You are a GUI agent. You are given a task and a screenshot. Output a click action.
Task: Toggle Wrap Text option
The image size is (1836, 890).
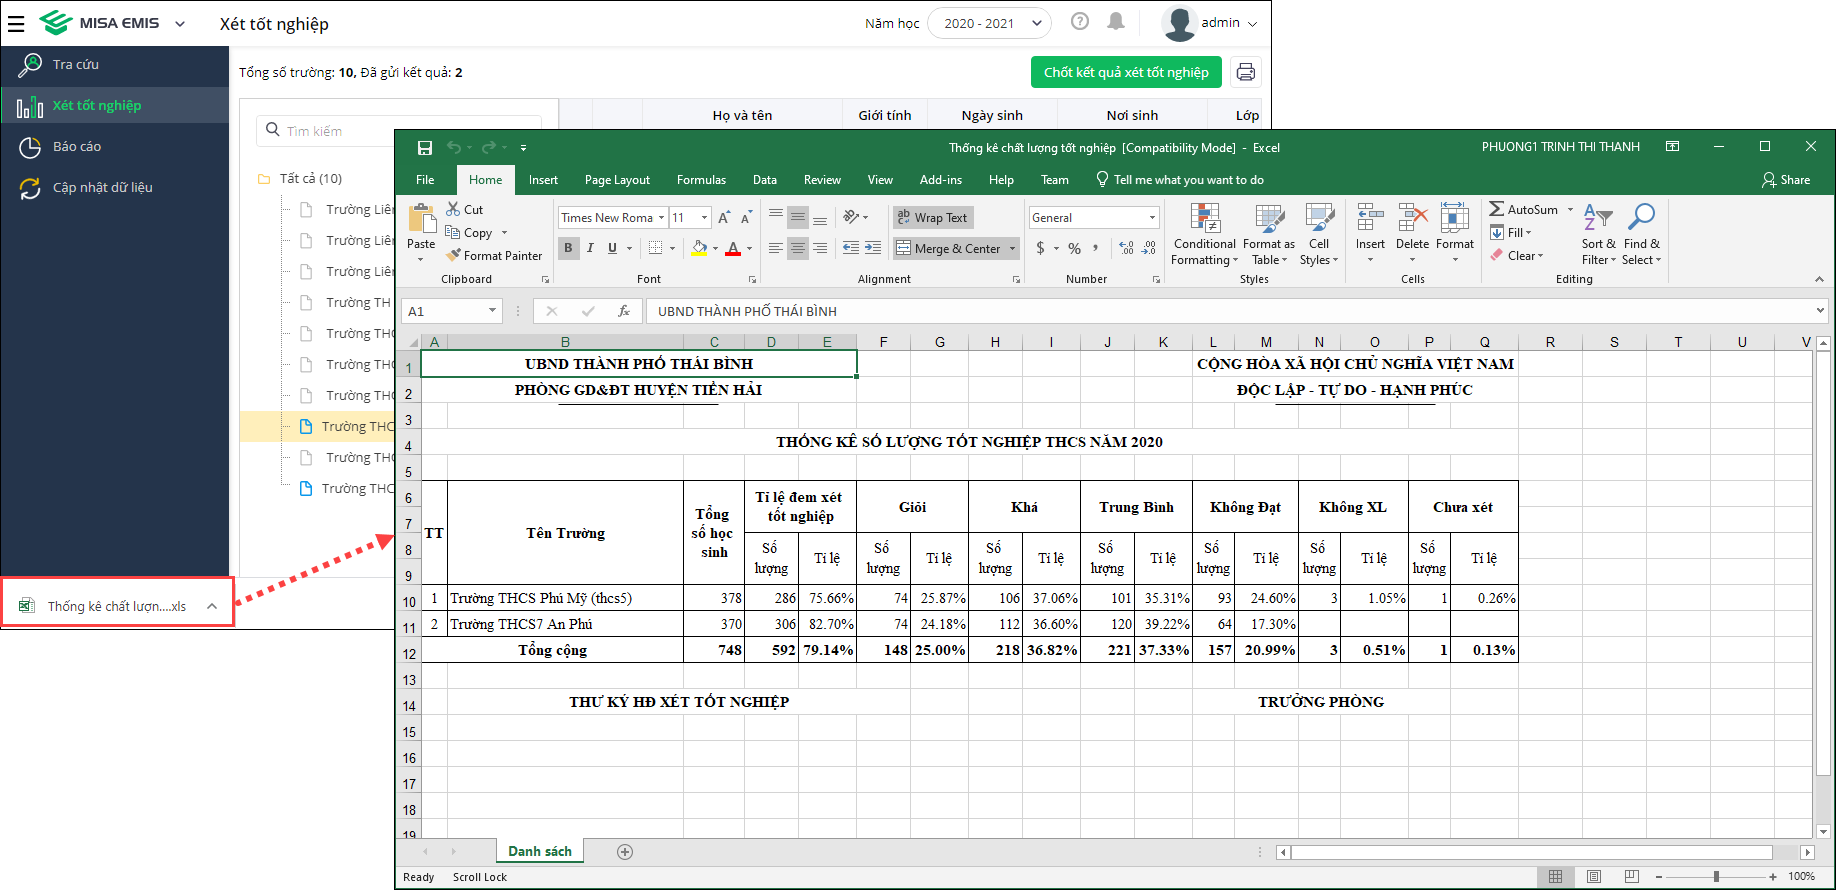pos(932,218)
